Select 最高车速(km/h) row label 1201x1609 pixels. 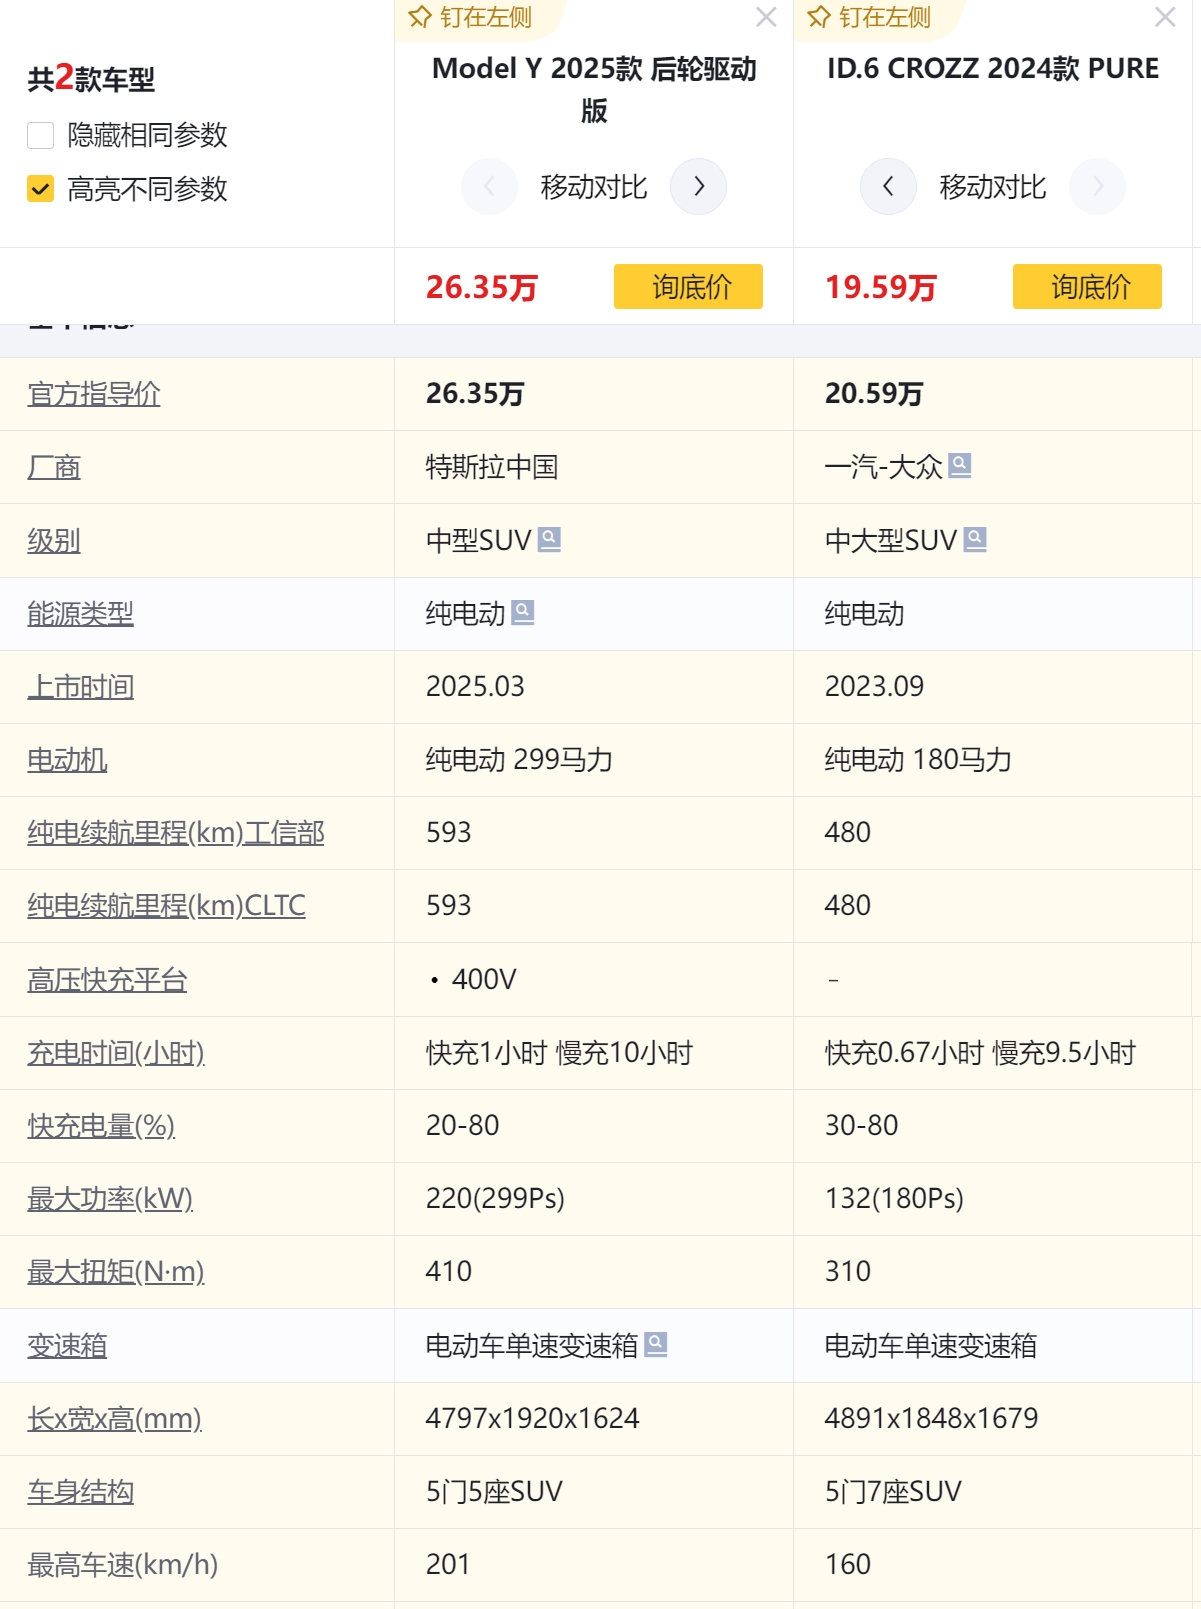[122, 1565]
